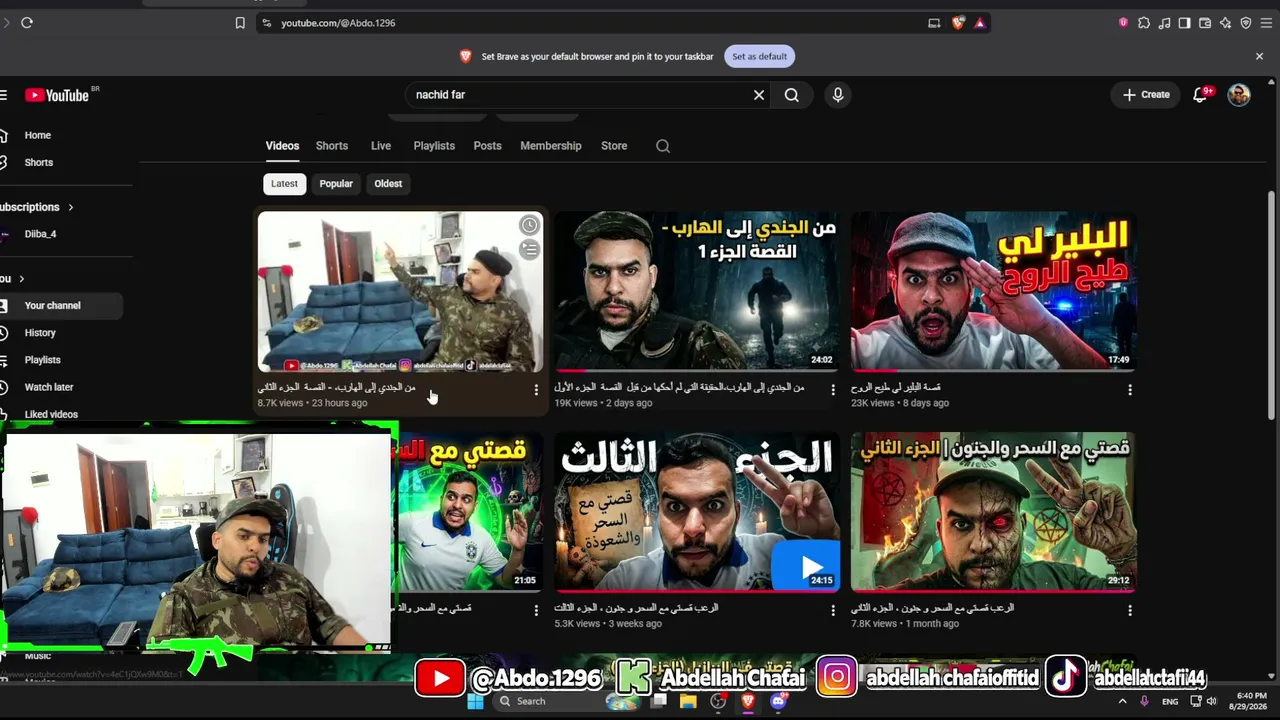Open site settings icon left of the URL

[266, 23]
